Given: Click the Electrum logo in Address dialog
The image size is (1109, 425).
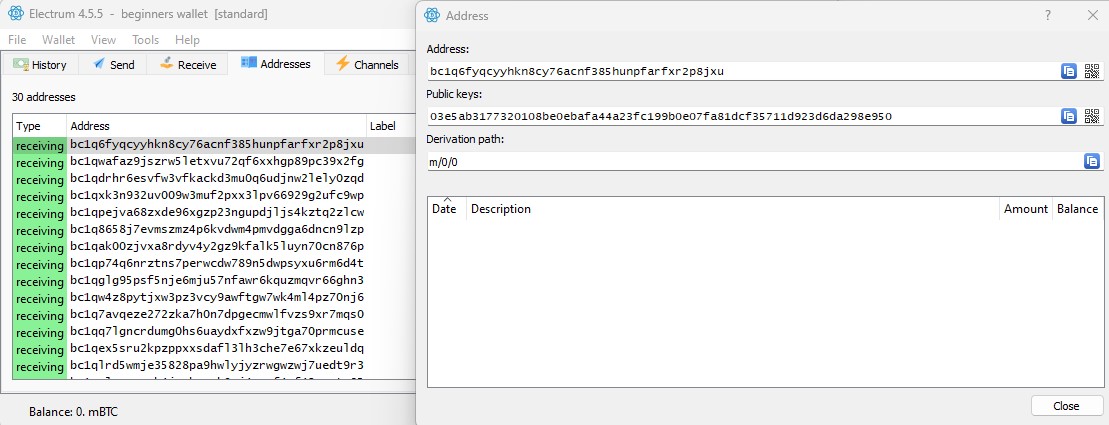Looking at the screenshot, I should pos(432,15).
